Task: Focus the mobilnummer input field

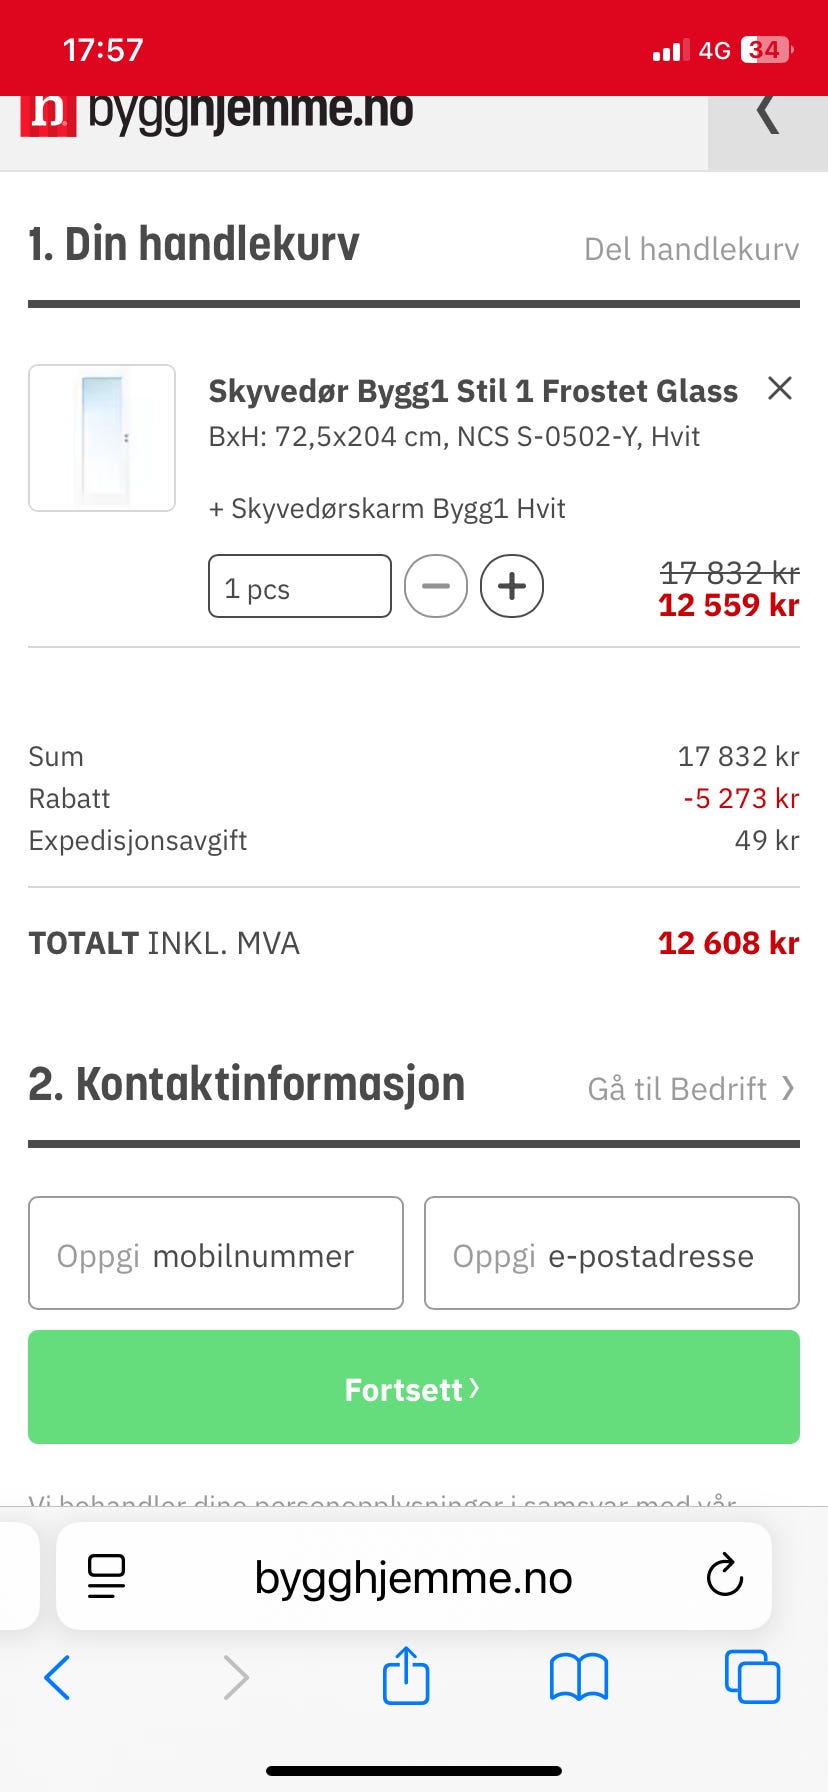Action: pyautogui.click(x=216, y=1254)
